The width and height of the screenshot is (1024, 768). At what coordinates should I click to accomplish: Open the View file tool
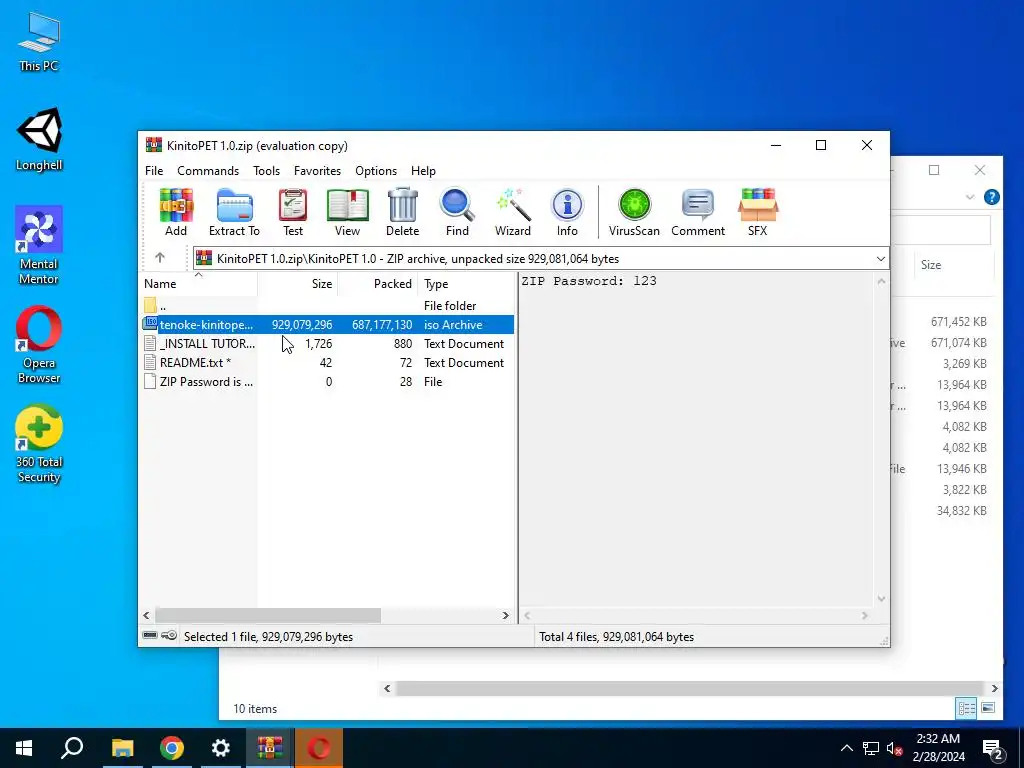pos(347,212)
